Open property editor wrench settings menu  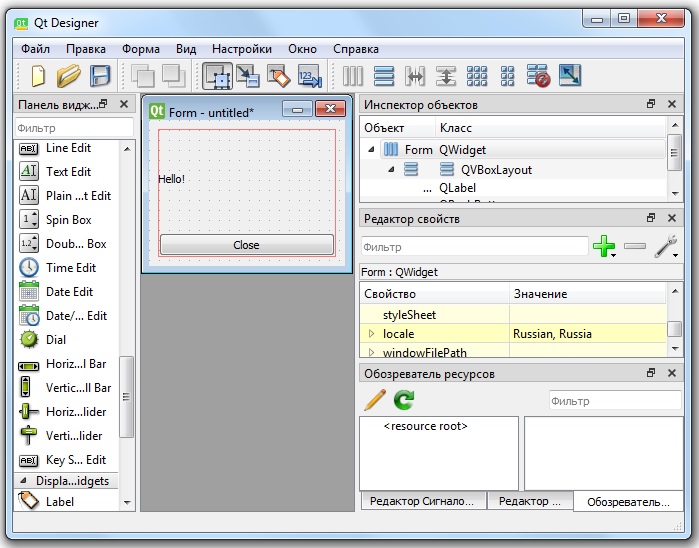coord(666,246)
